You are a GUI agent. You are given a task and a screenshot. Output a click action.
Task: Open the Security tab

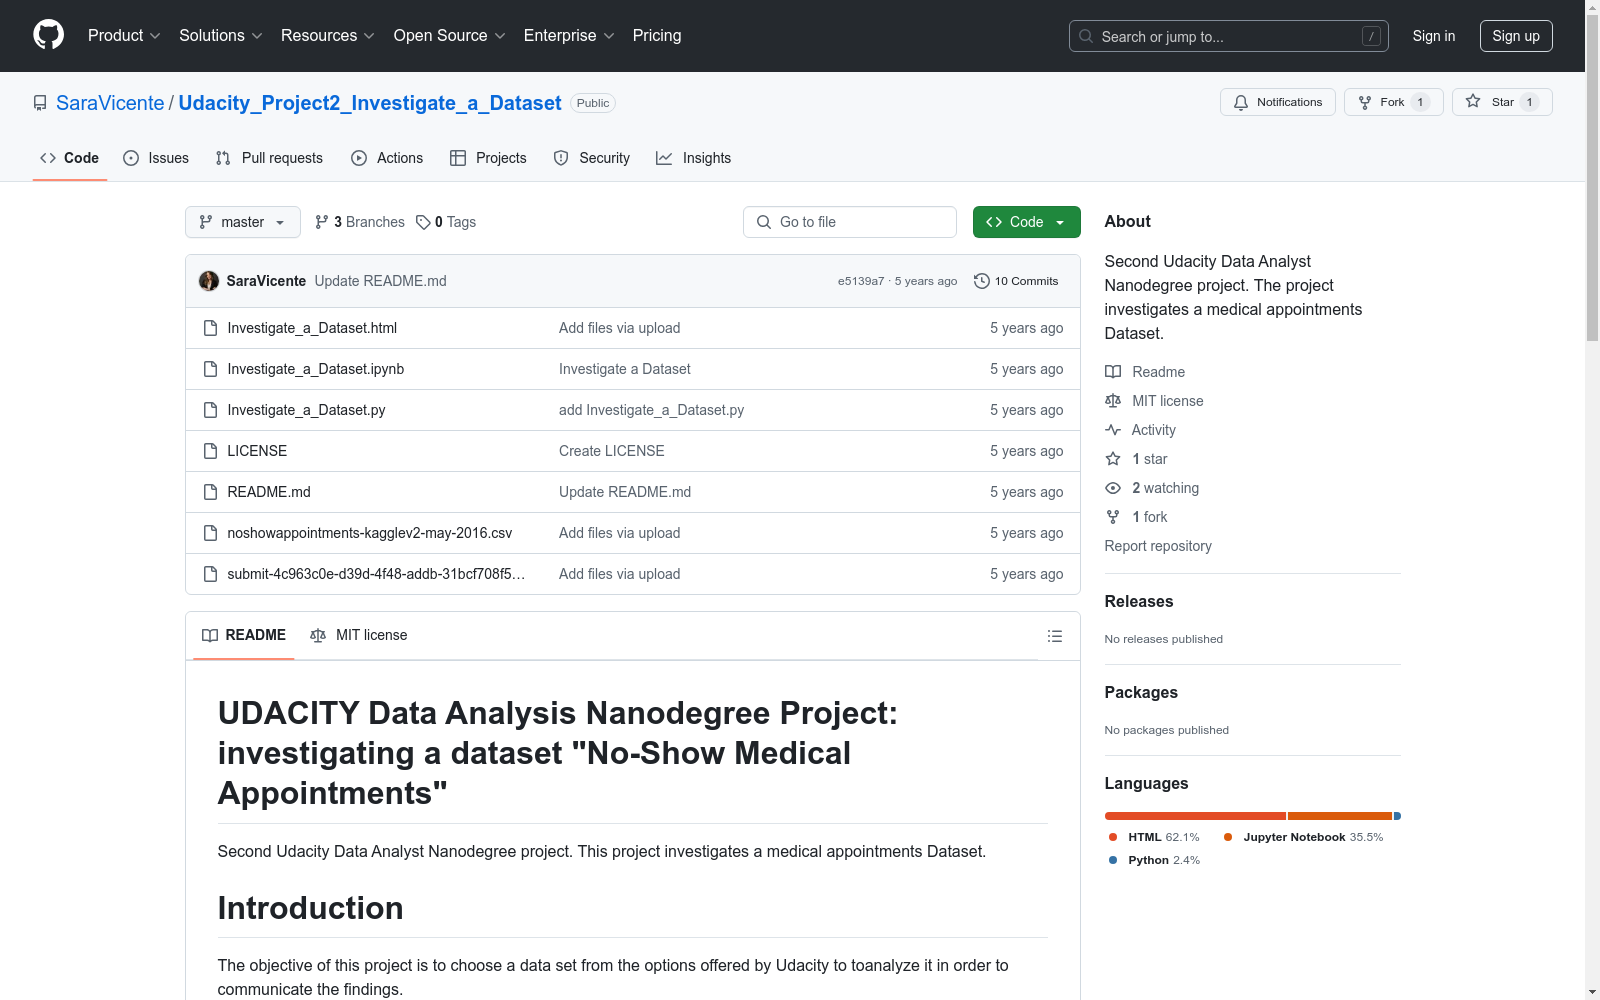click(x=592, y=158)
